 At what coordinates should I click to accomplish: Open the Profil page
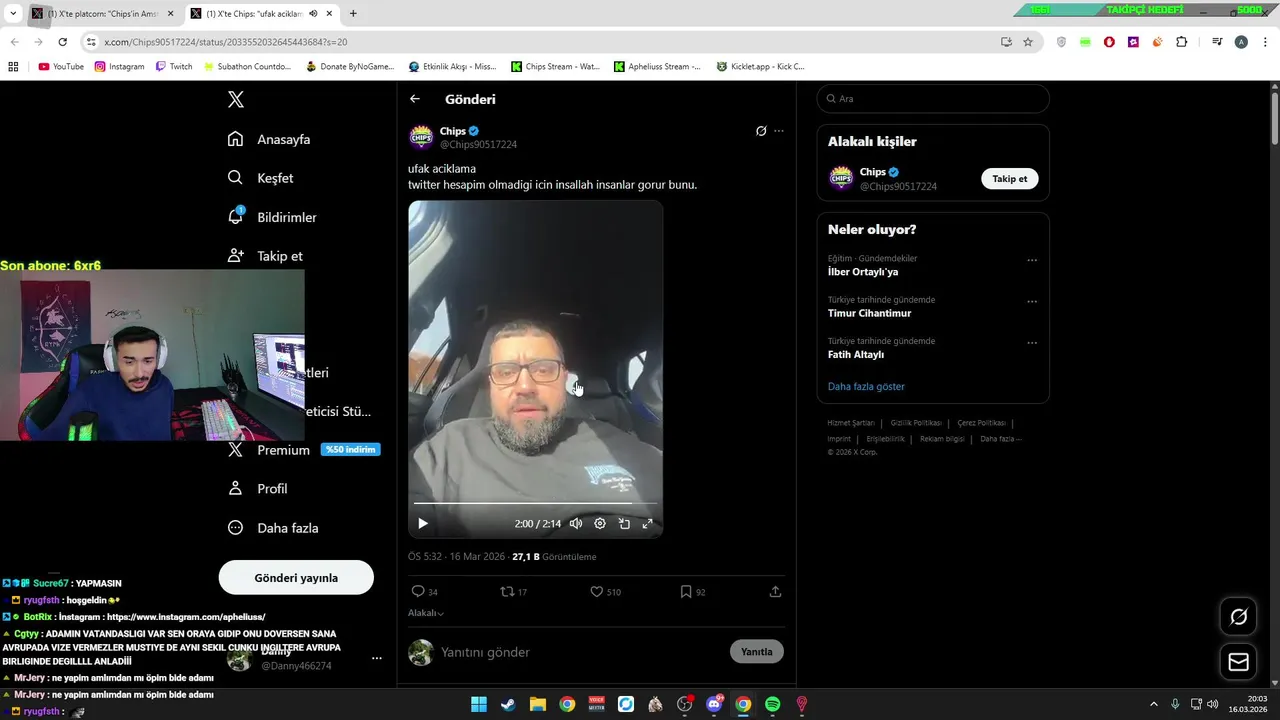(x=258, y=489)
